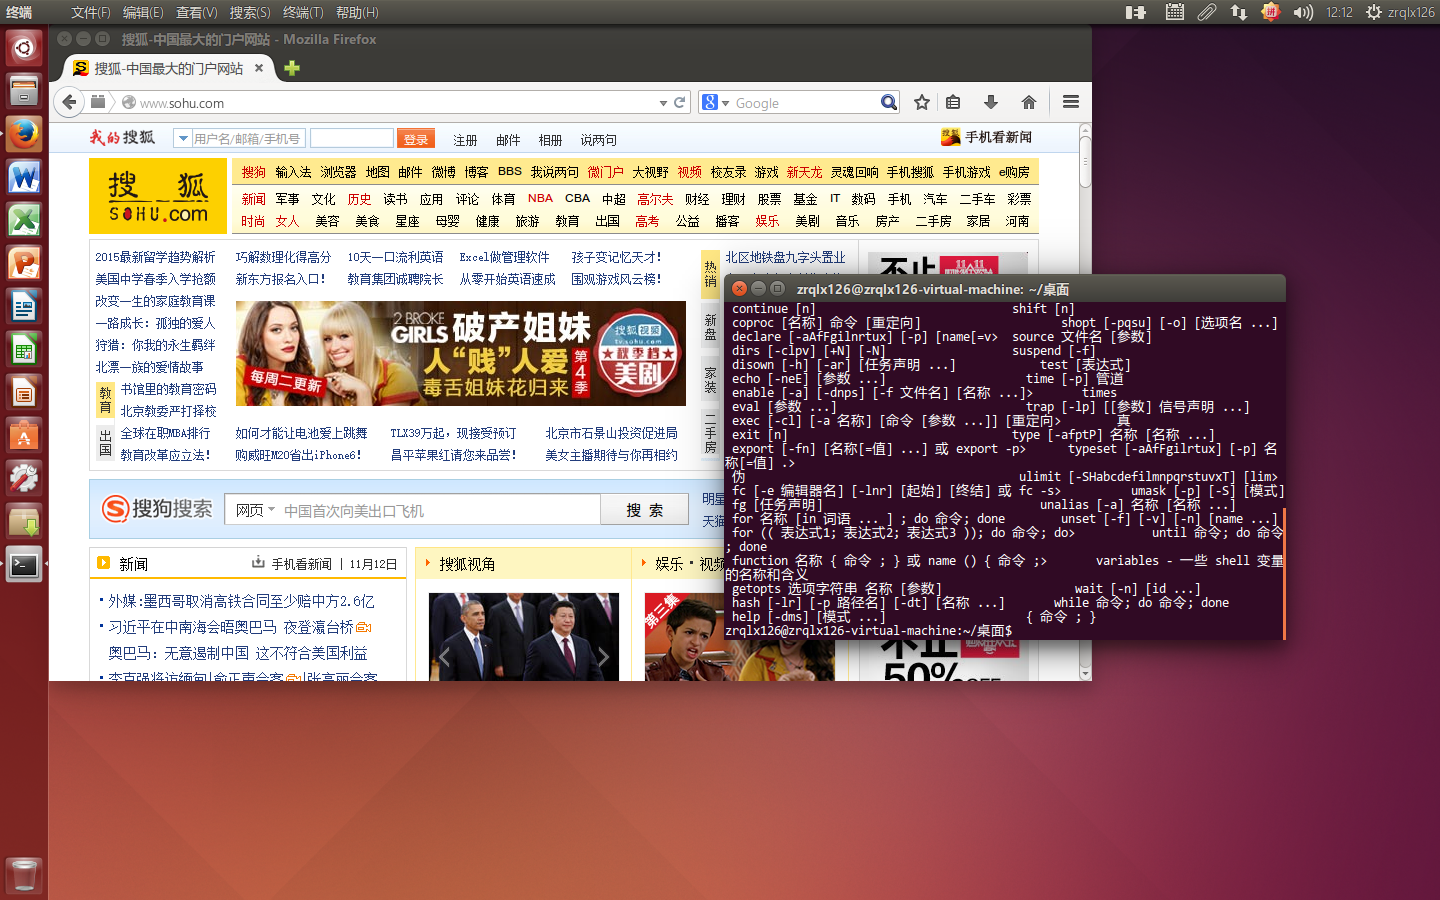The width and height of the screenshot is (1440, 900).
Task: Open 编辑(E) menu
Action: click(143, 12)
